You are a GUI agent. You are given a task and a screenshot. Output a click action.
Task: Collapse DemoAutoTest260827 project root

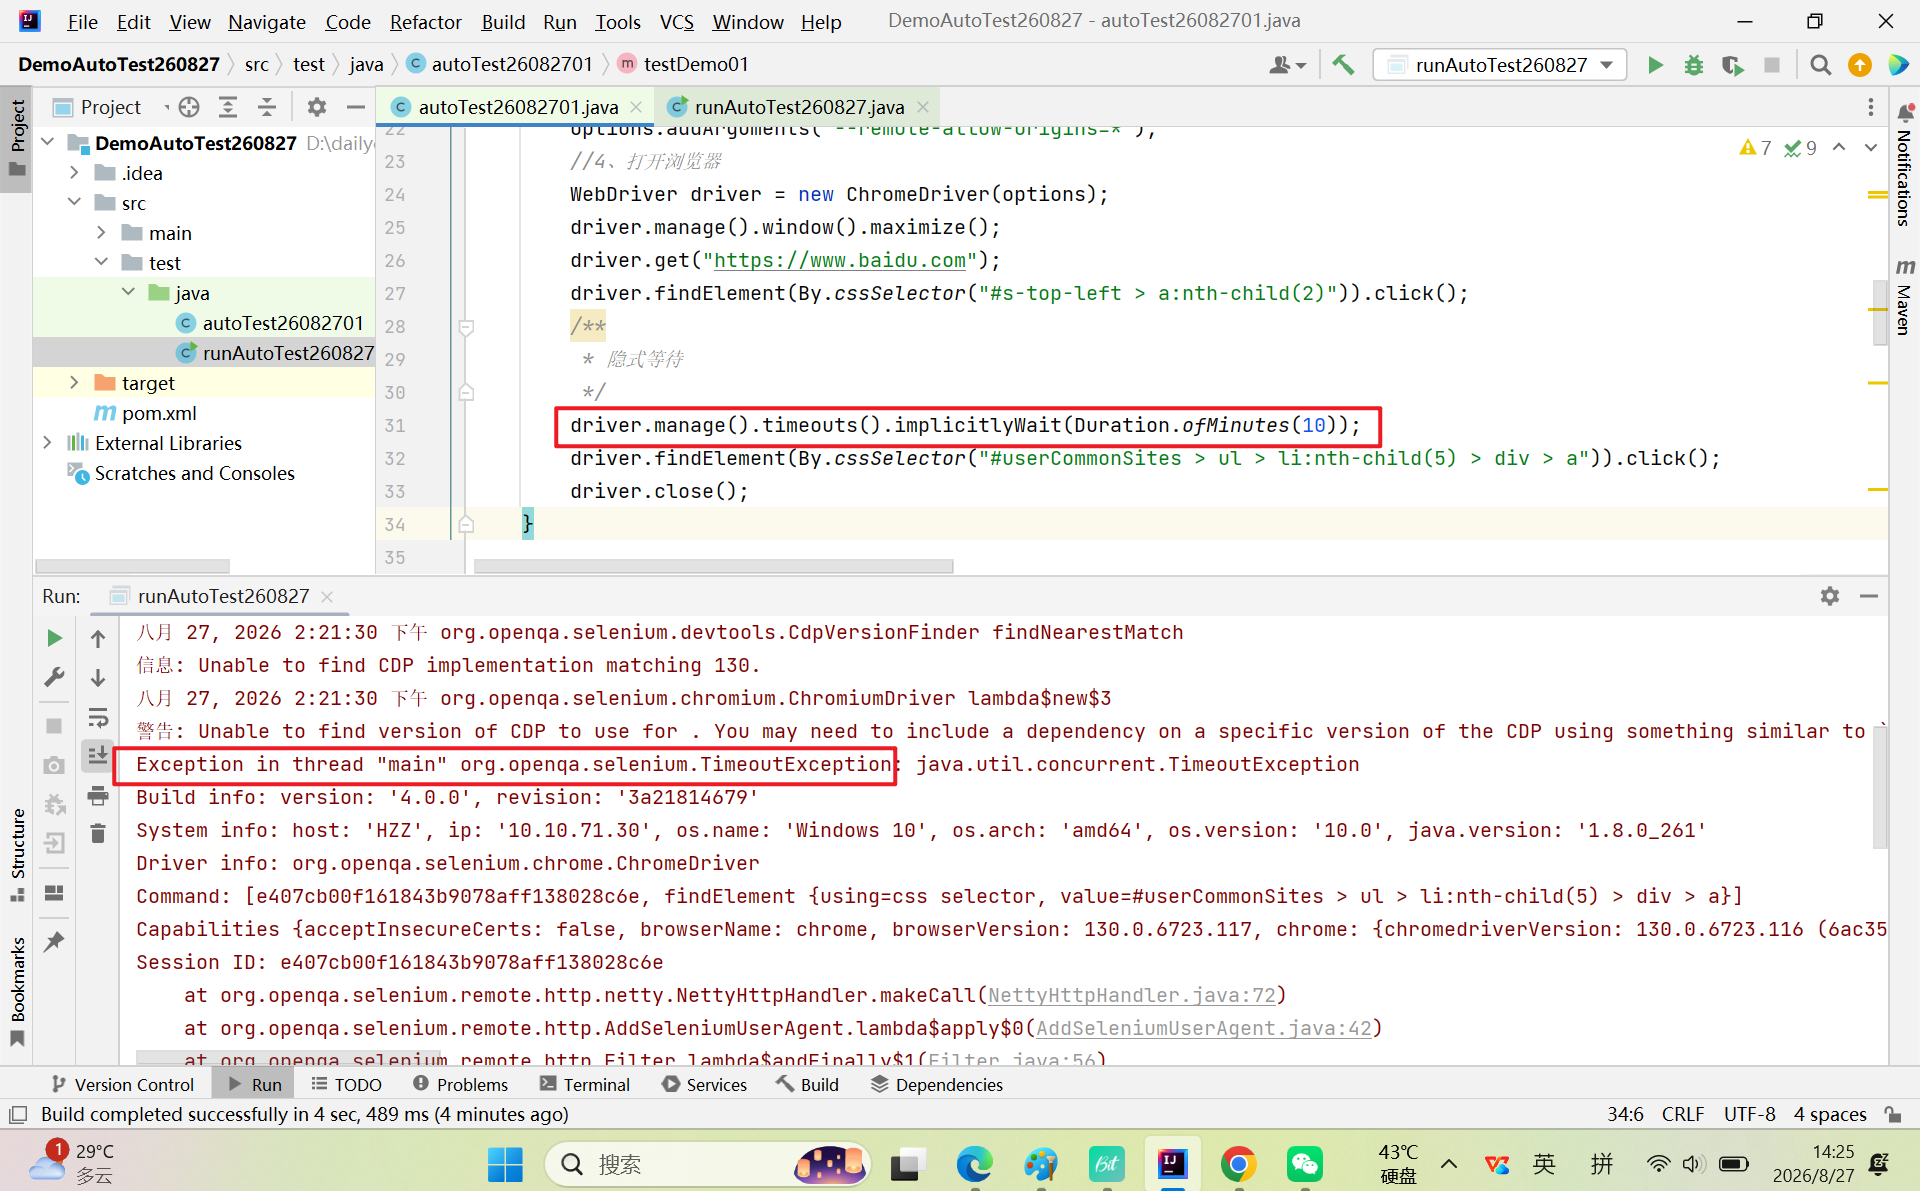pos(48,143)
